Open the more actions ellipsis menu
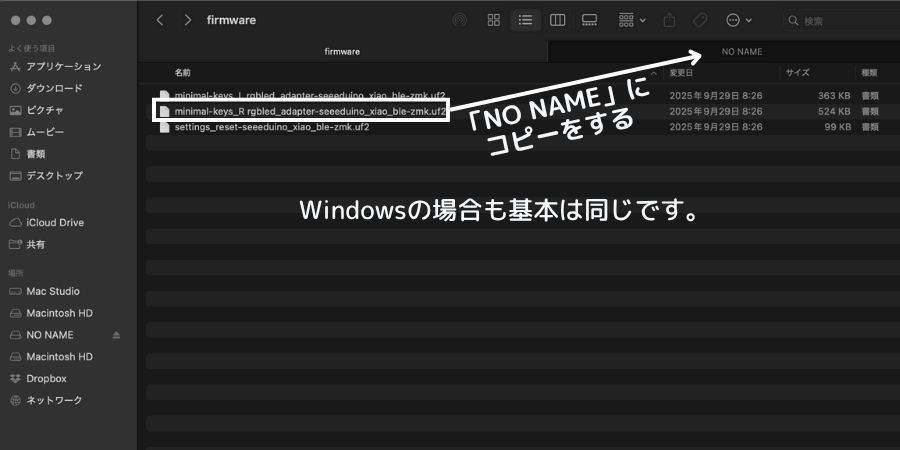This screenshot has width=900, height=450. [738, 20]
